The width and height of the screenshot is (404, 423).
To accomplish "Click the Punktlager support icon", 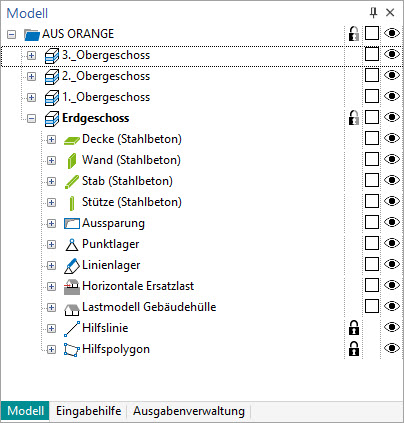I will click(x=72, y=245).
